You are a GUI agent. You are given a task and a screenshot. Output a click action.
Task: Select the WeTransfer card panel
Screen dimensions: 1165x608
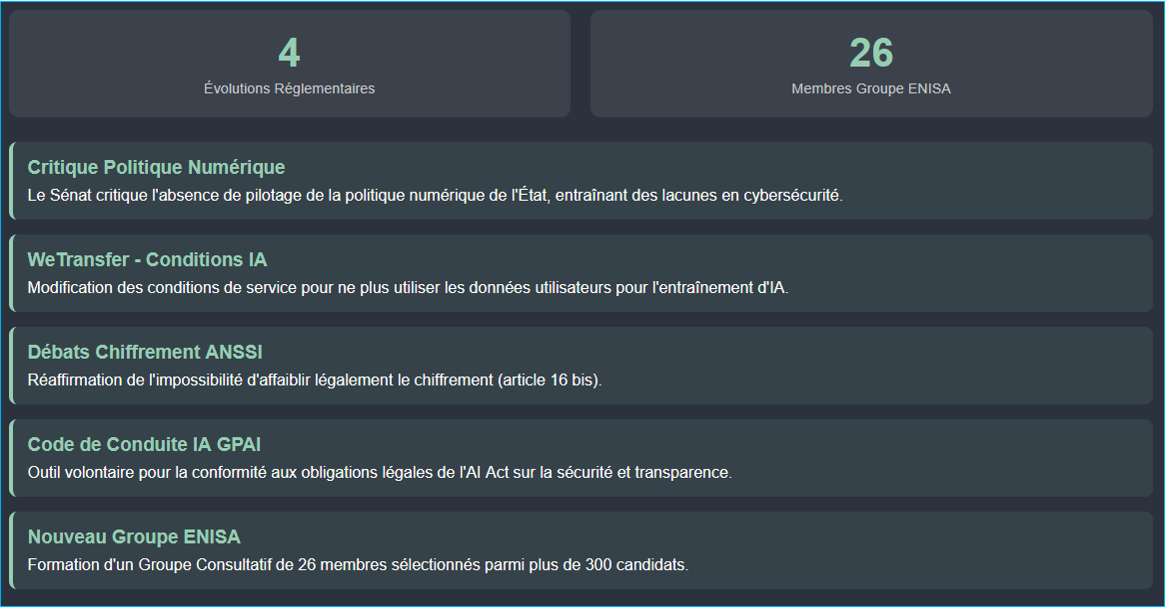coord(581,273)
